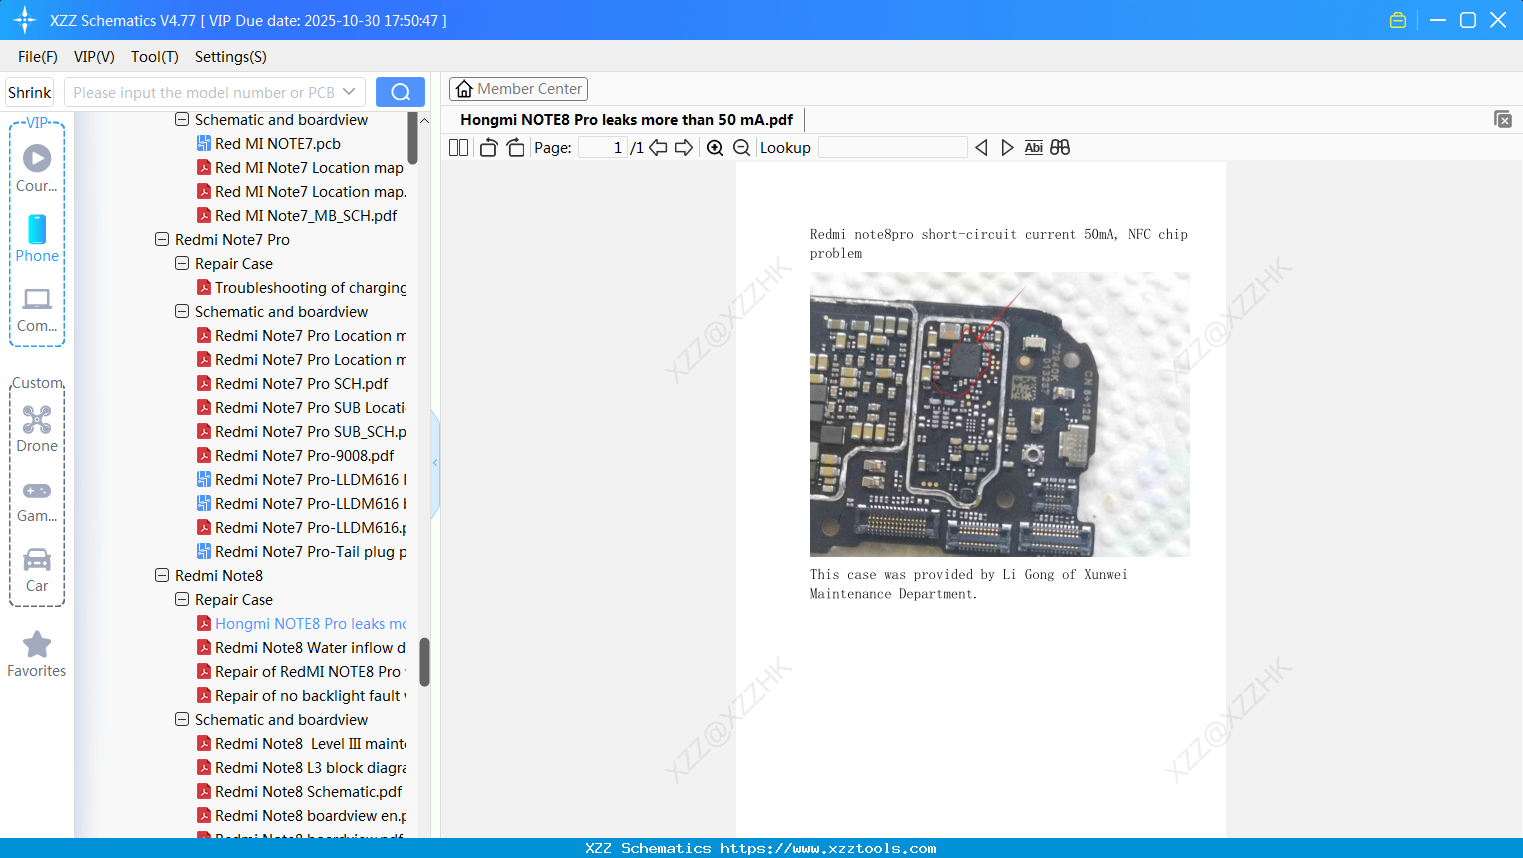
Task: Click the Page number input field
Action: tap(603, 148)
